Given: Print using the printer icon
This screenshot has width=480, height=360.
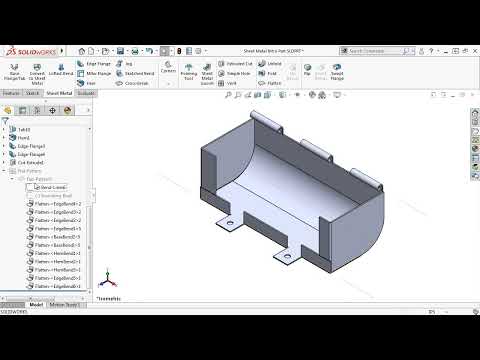Looking at the screenshot, I should tap(135, 51).
